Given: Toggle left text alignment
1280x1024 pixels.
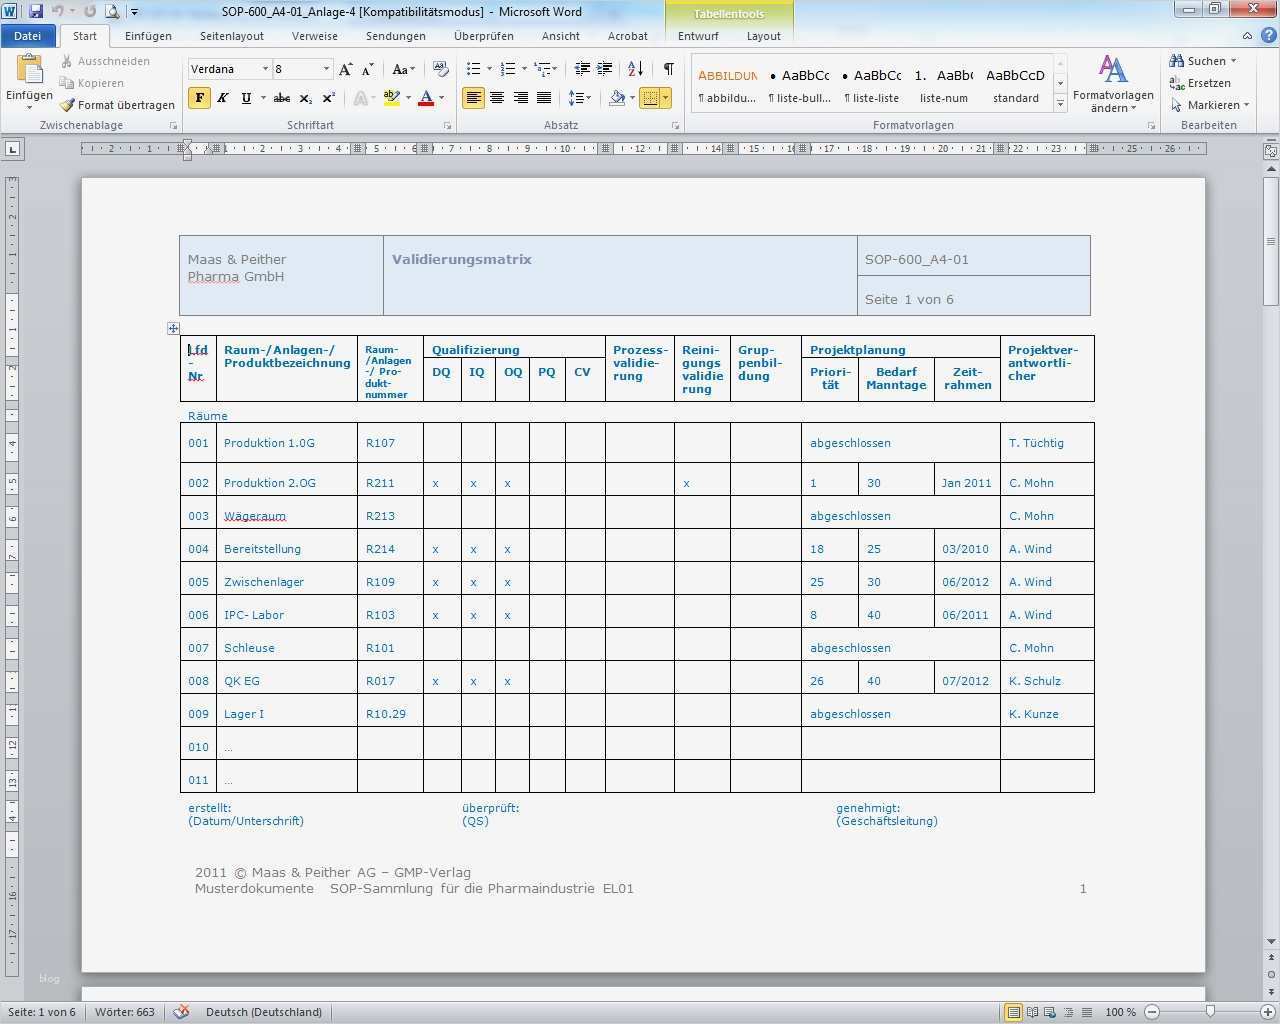Looking at the screenshot, I should click(x=473, y=98).
